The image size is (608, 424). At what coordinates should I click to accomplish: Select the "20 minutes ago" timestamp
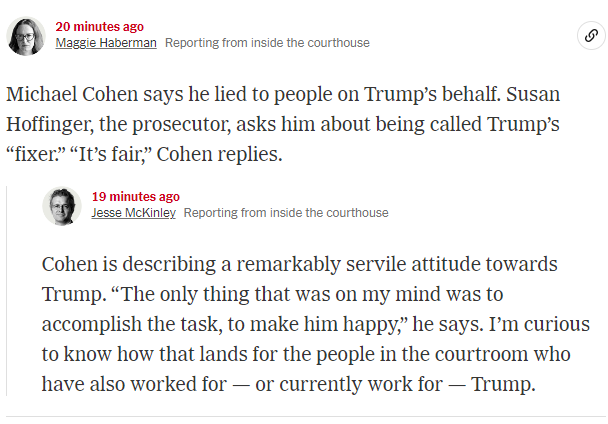pyautogui.click(x=100, y=26)
